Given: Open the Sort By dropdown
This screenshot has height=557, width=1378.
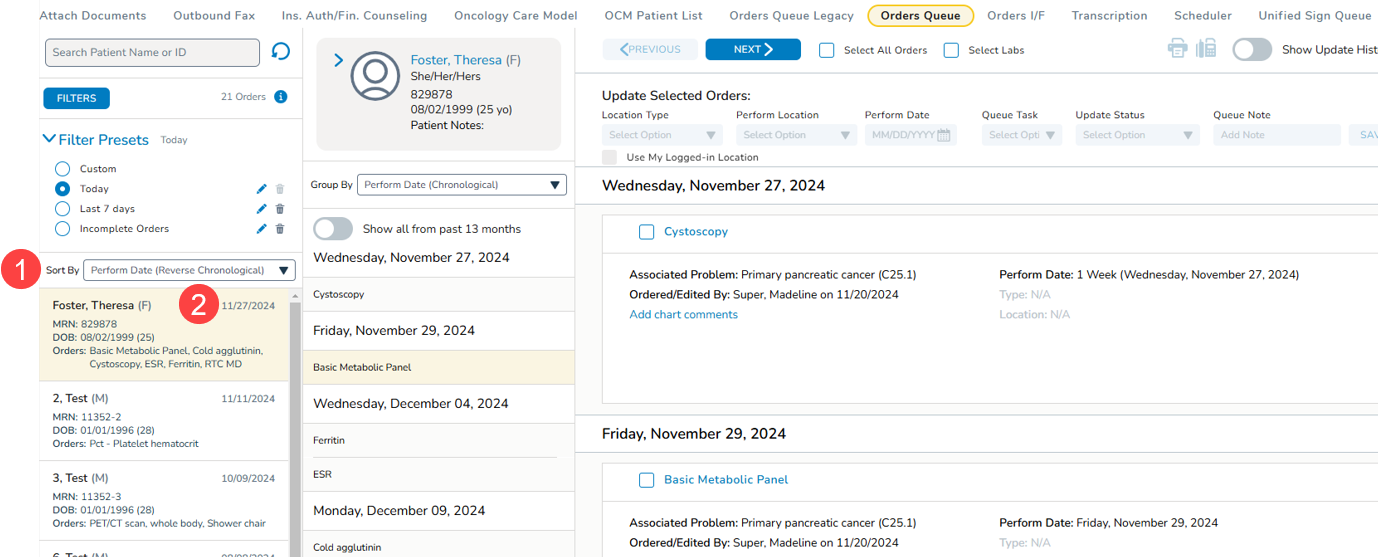Looking at the screenshot, I should pyautogui.click(x=189, y=270).
